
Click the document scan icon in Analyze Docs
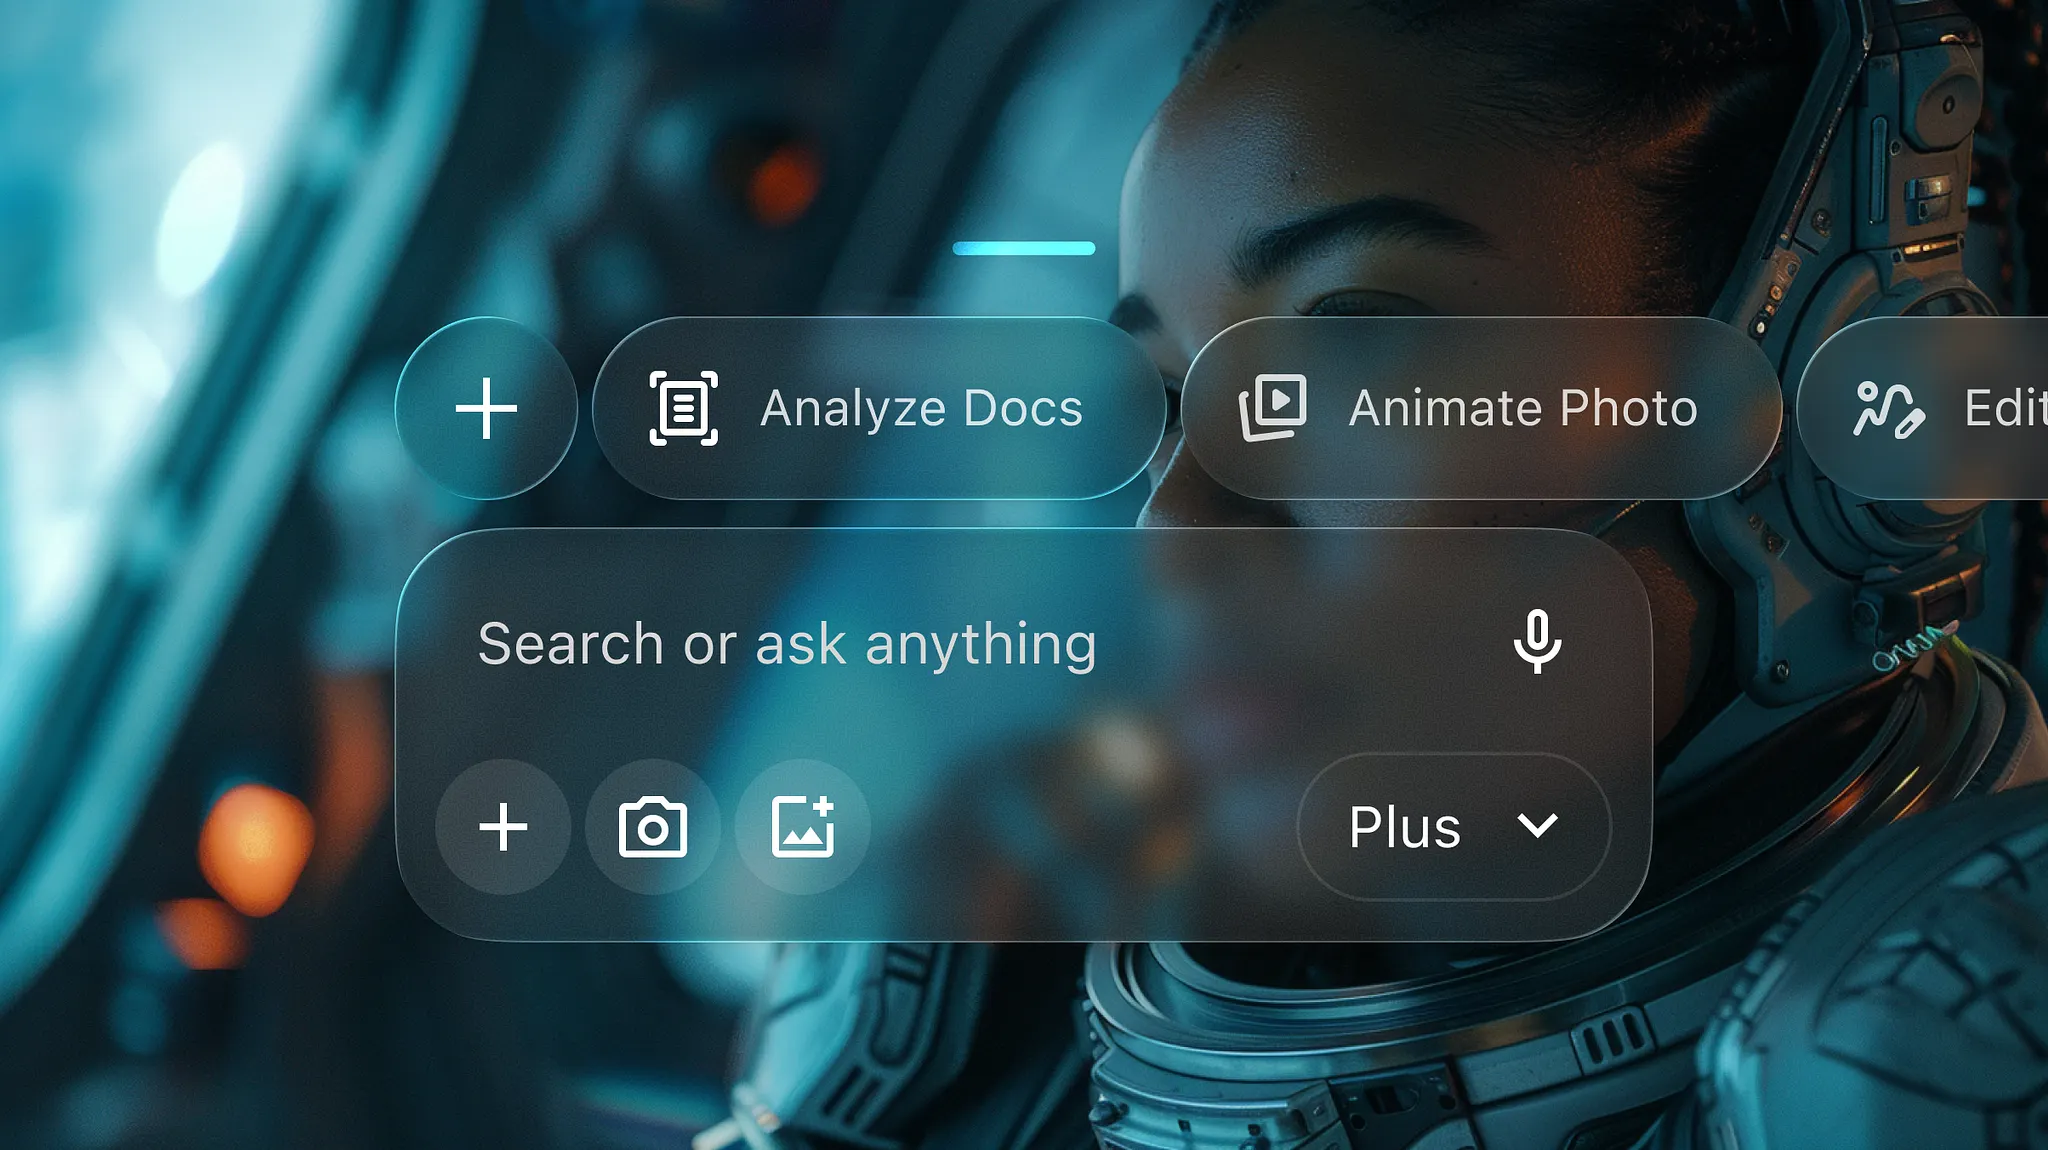[x=684, y=408]
